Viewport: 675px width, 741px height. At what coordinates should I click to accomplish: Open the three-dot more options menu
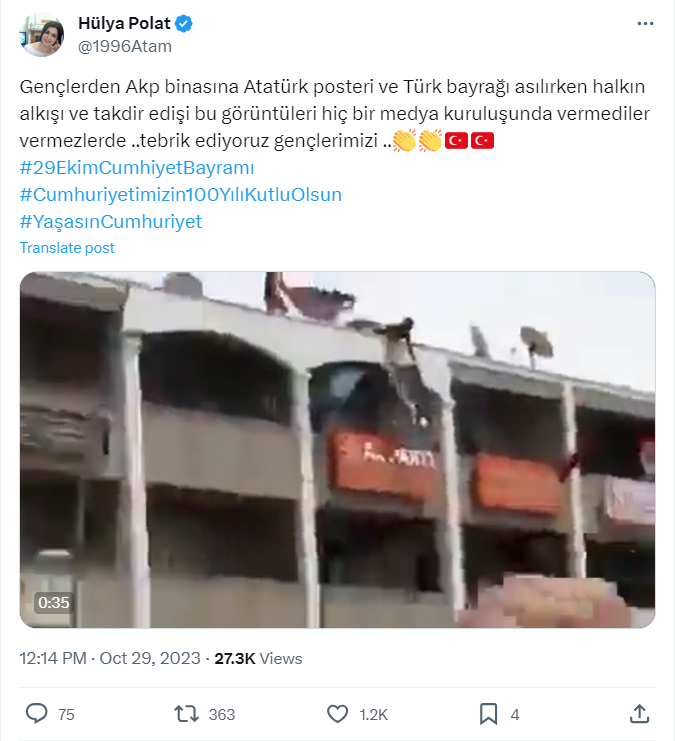(645, 24)
